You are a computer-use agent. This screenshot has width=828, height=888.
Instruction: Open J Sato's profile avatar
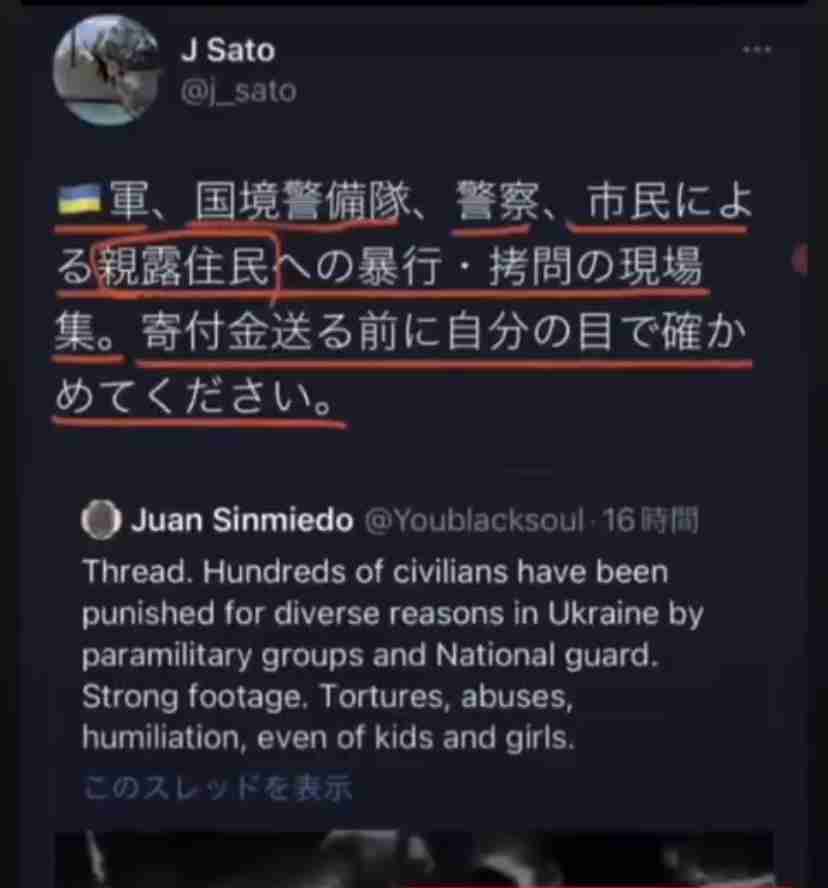(106, 70)
